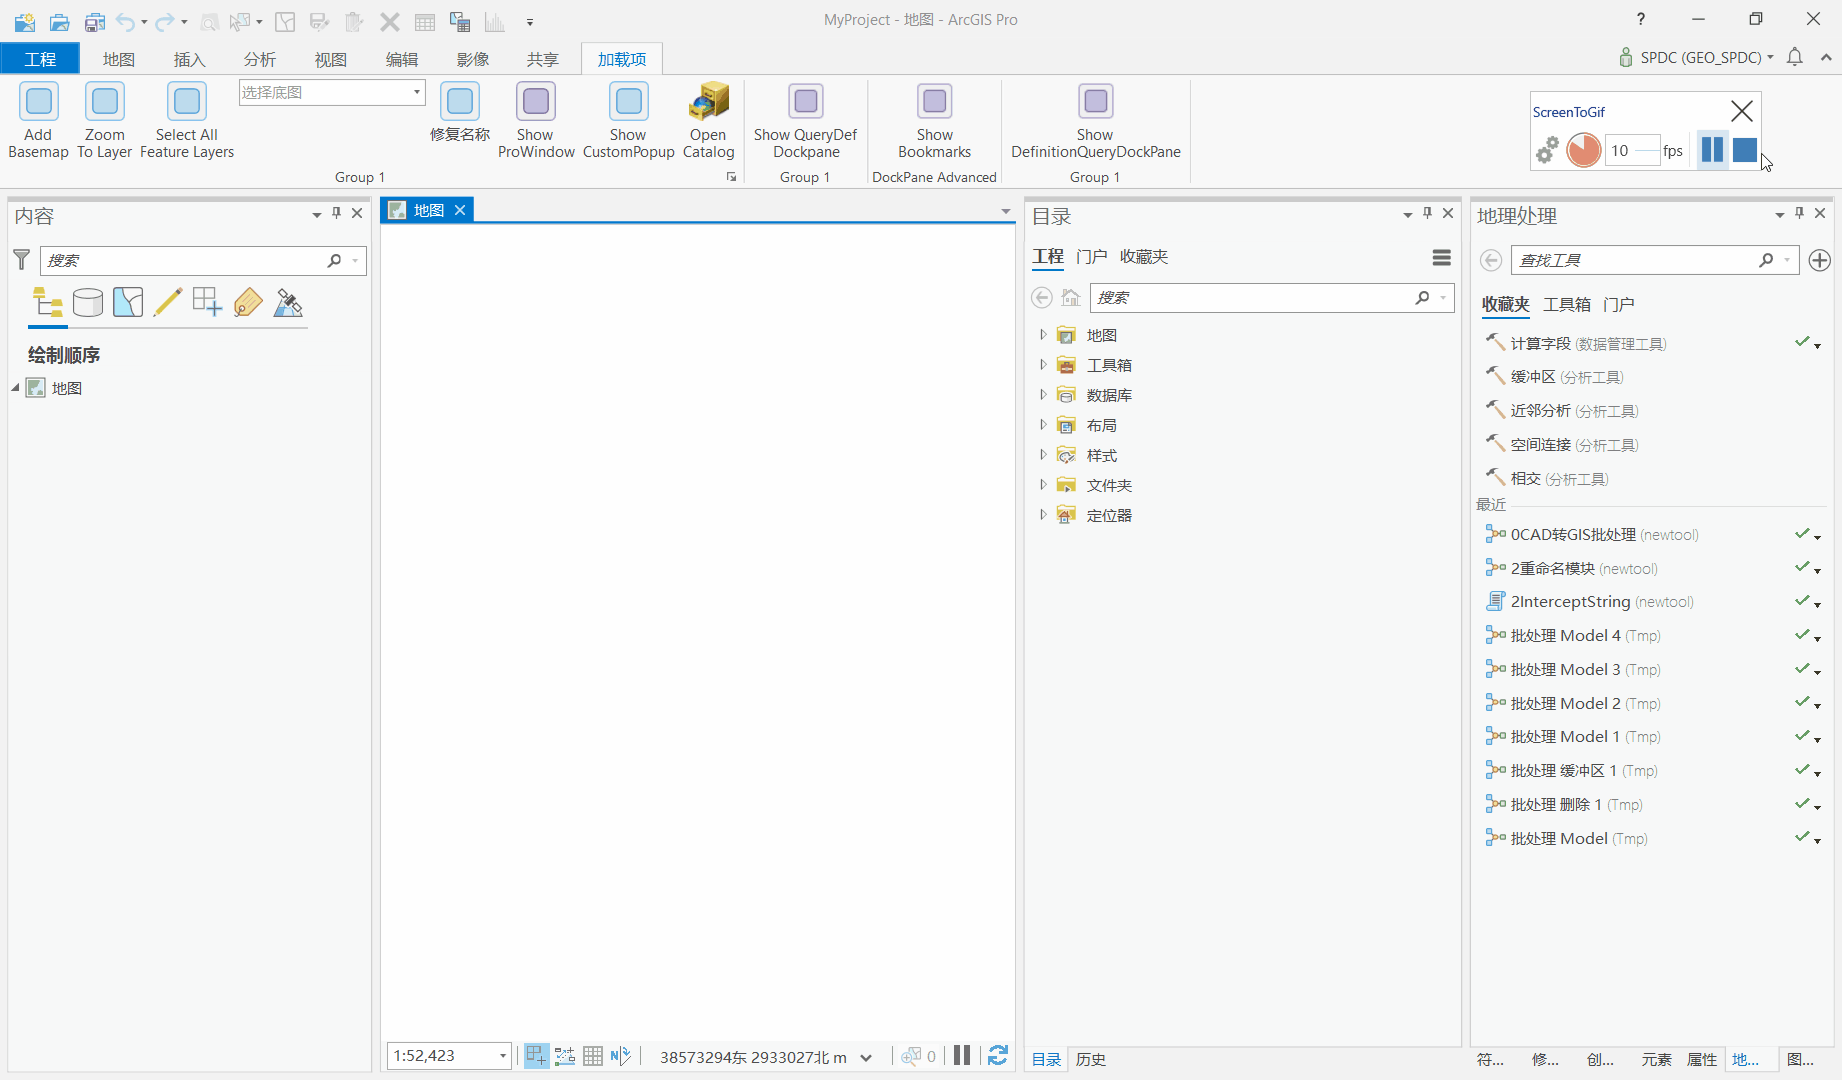Select List By Labeling tag icon
This screenshot has width=1842, height=1080.
(x=248, y=302)
